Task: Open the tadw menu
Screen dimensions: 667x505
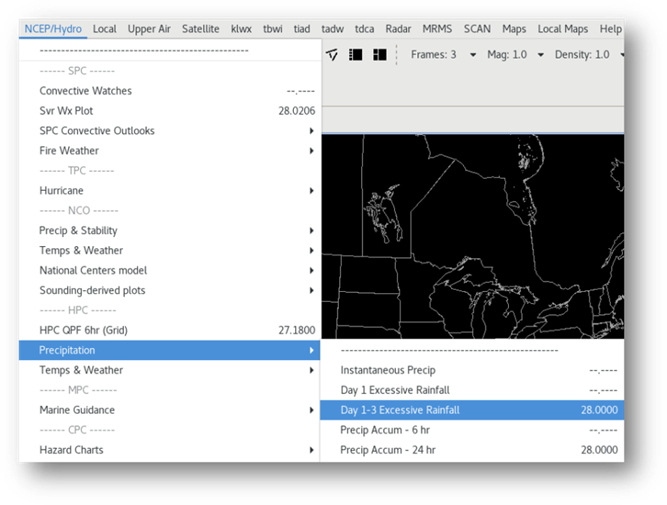Action: pos(332,29)
